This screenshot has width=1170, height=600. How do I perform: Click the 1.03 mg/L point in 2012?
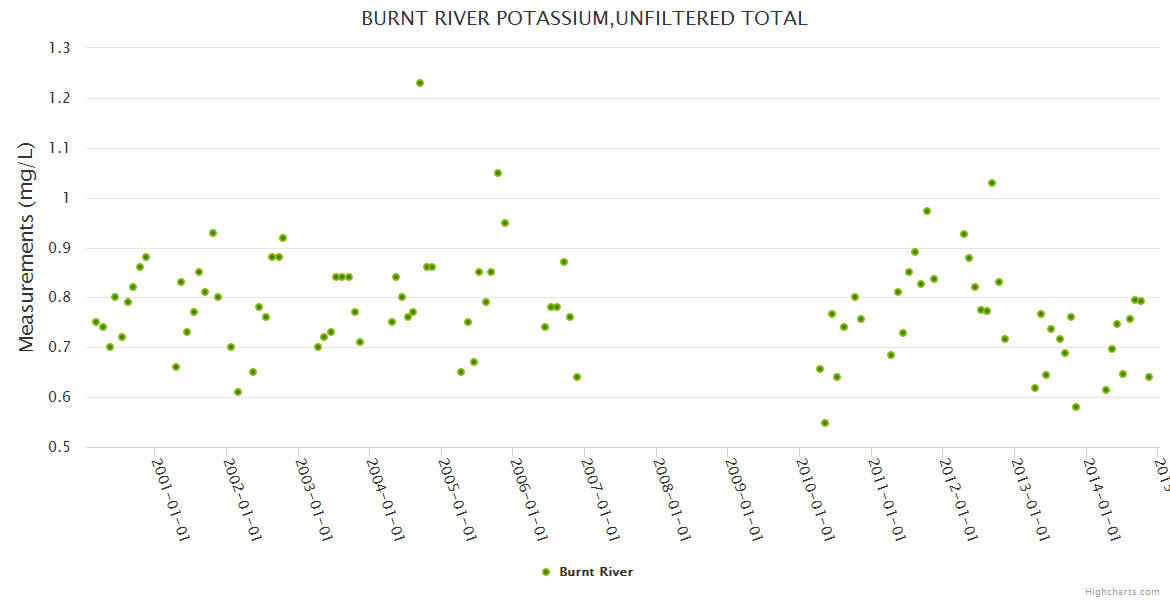(x=992, y=183)
